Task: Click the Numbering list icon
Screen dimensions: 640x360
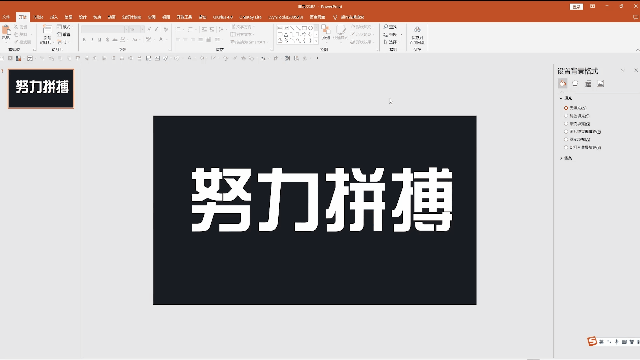Action: click(190, 29)
